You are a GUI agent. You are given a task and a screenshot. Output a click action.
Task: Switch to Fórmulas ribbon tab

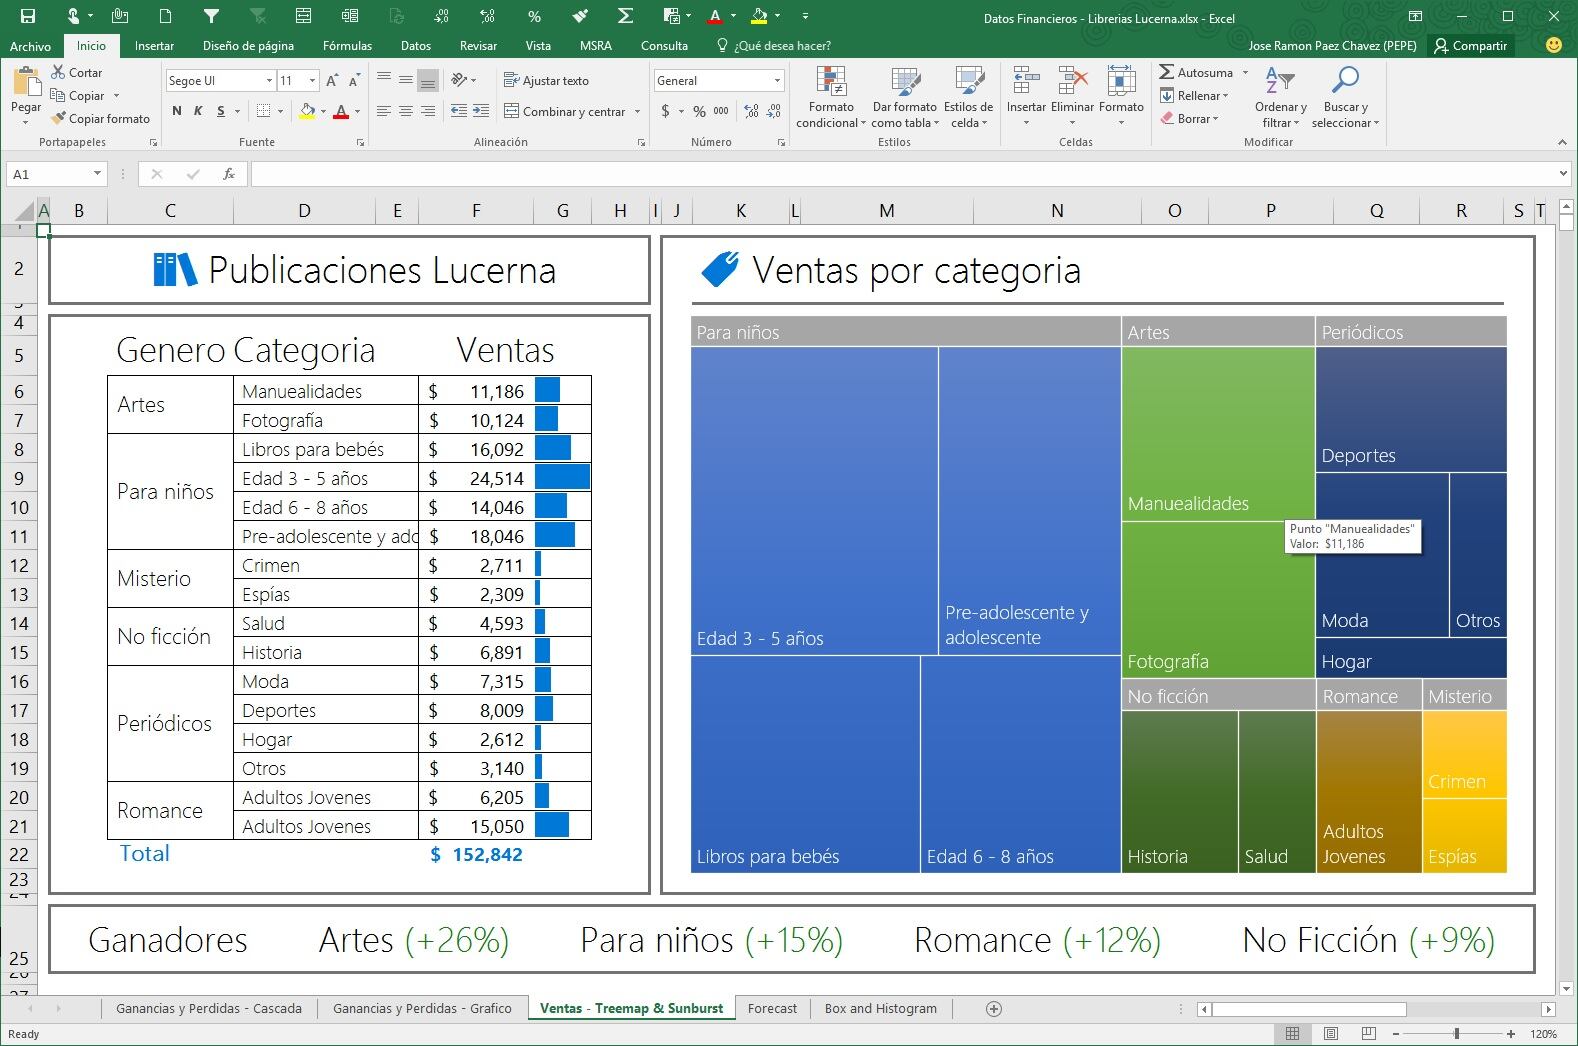coord(347,46)
